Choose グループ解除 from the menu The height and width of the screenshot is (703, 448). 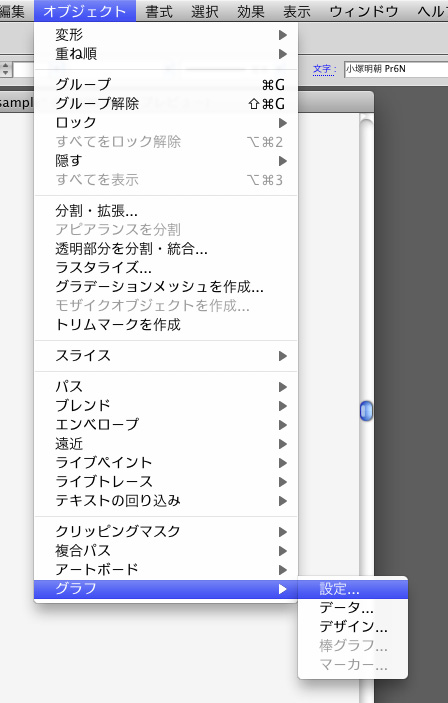click(166, 104)
